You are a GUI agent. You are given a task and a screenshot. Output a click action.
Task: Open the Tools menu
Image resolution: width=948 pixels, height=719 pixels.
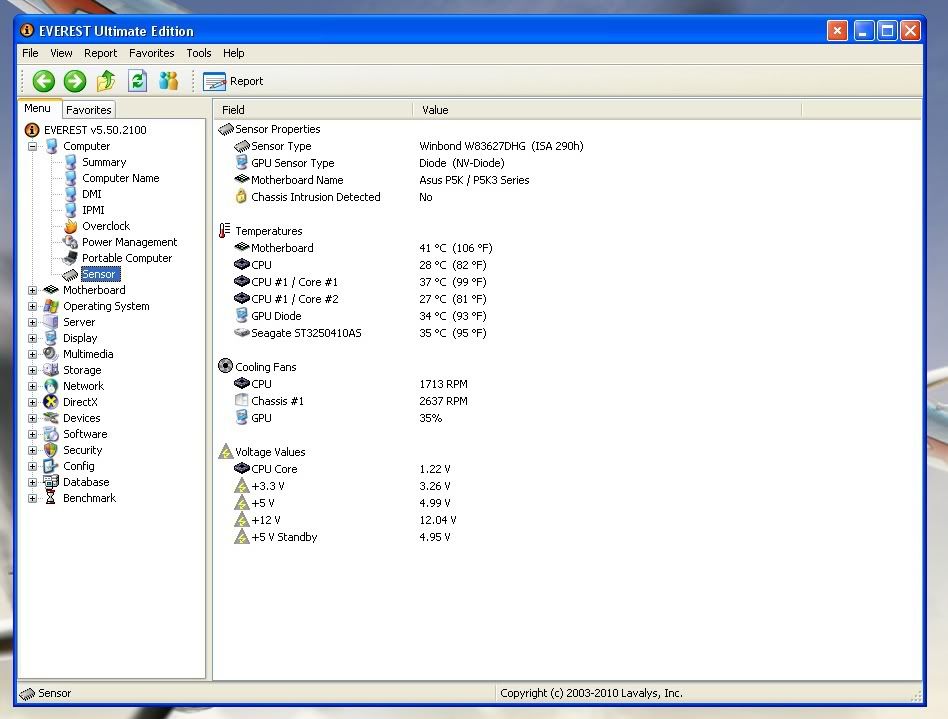coord(198,53)
